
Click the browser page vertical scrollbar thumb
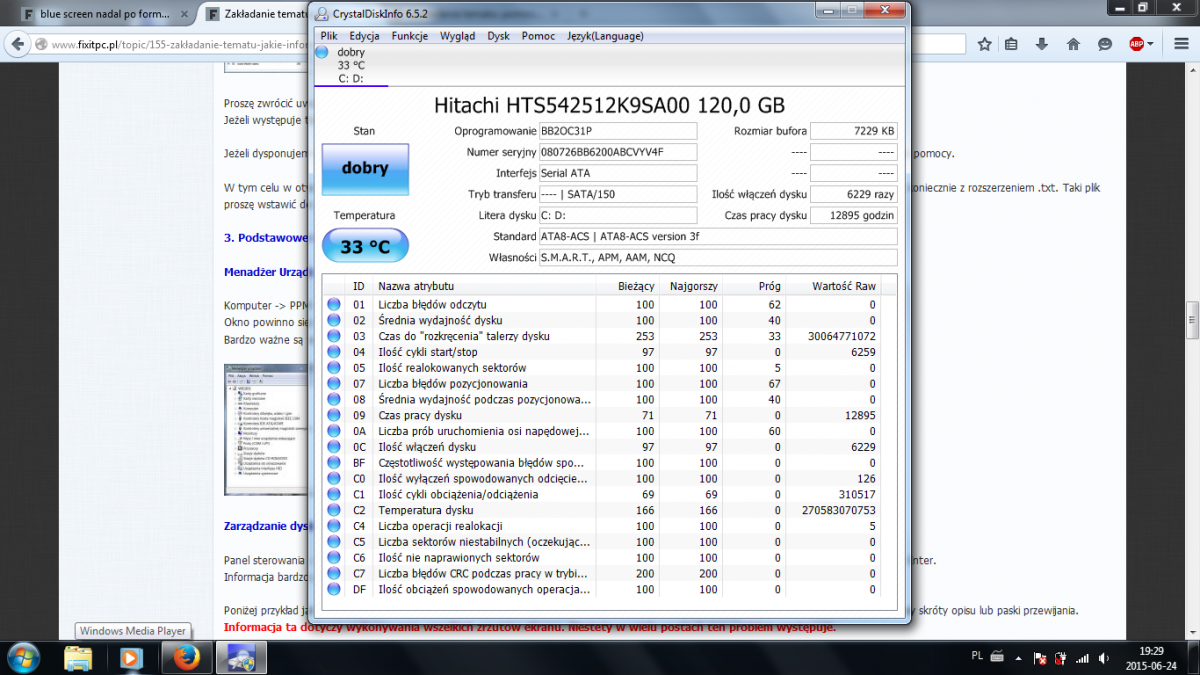pyautogui.click(x=1192, y=320)
